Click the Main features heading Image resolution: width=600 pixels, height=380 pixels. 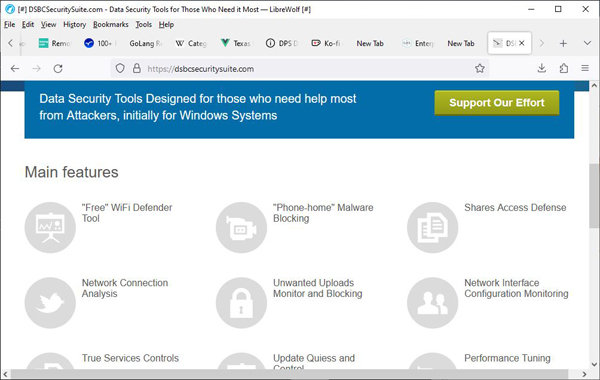point(72,172)
